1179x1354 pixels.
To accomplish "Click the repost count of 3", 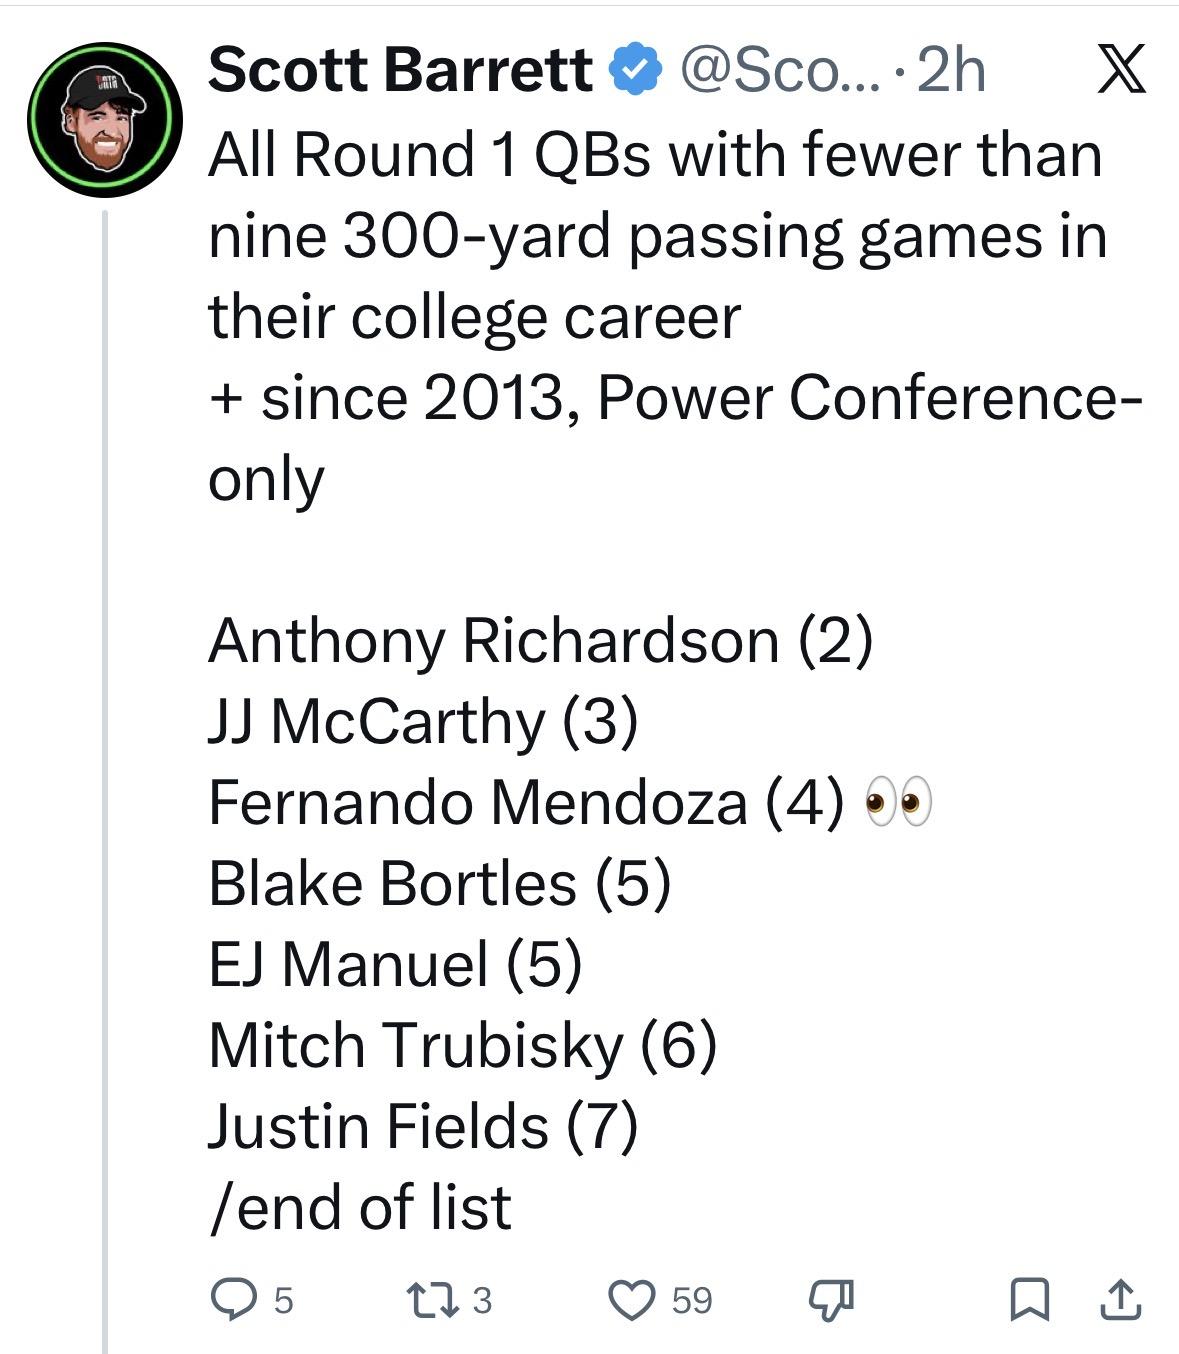I will 482,1300.
